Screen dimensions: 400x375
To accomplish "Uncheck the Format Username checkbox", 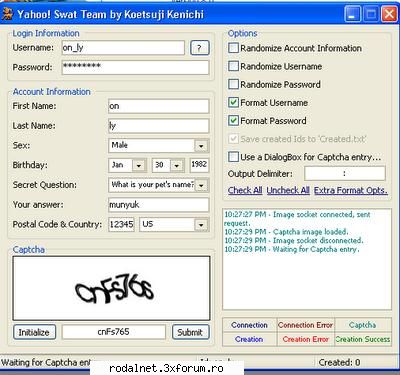I will click(x=233, y=102).
